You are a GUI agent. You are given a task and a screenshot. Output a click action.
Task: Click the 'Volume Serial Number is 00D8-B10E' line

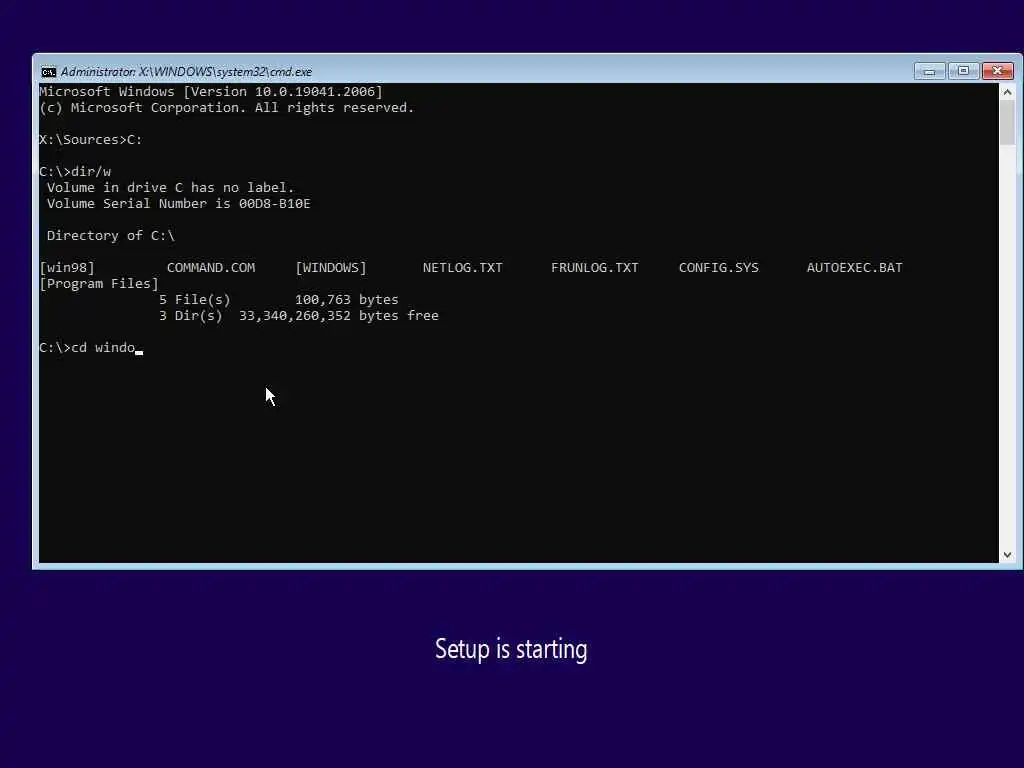point(178,204)
